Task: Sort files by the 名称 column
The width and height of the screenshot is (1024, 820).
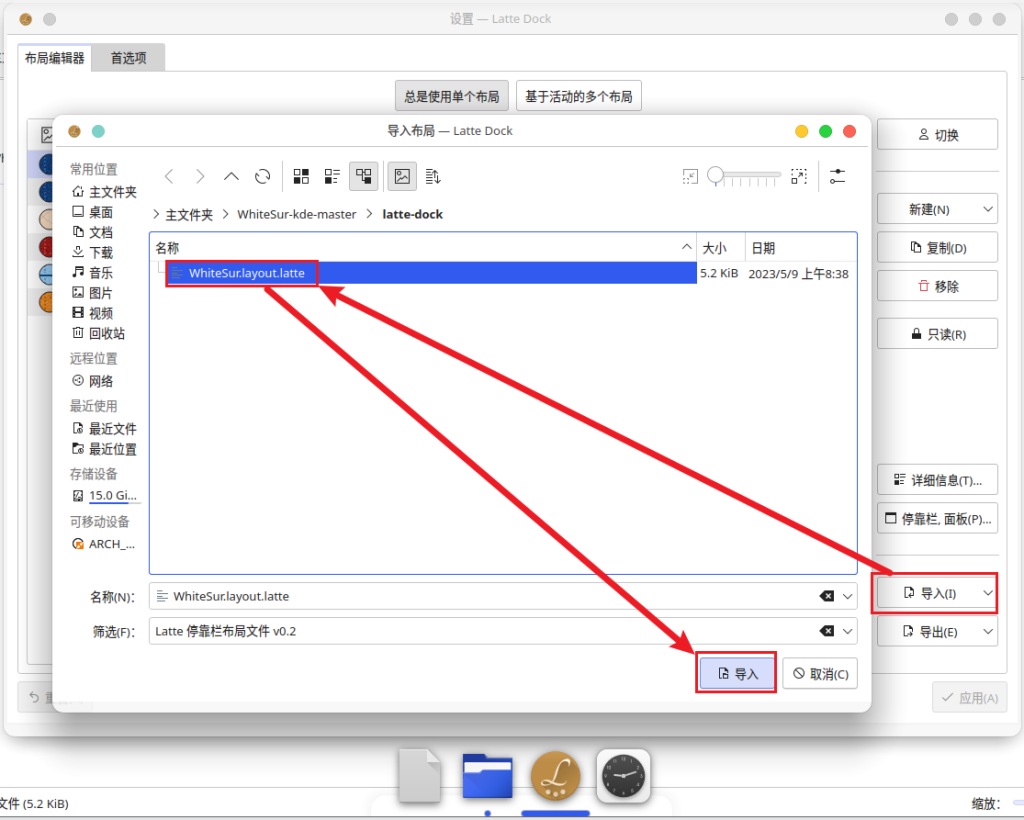Action: tap(423, 248)
